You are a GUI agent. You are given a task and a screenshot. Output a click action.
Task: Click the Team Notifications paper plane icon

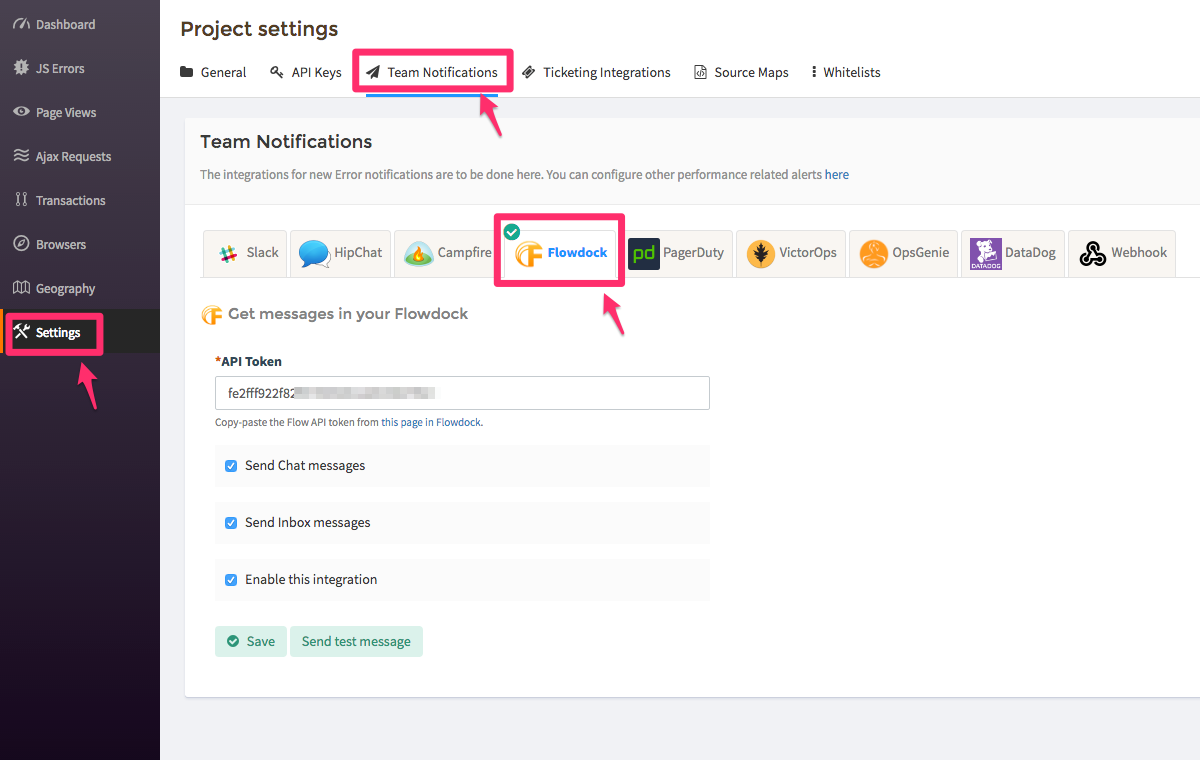(x=373, y=72)
